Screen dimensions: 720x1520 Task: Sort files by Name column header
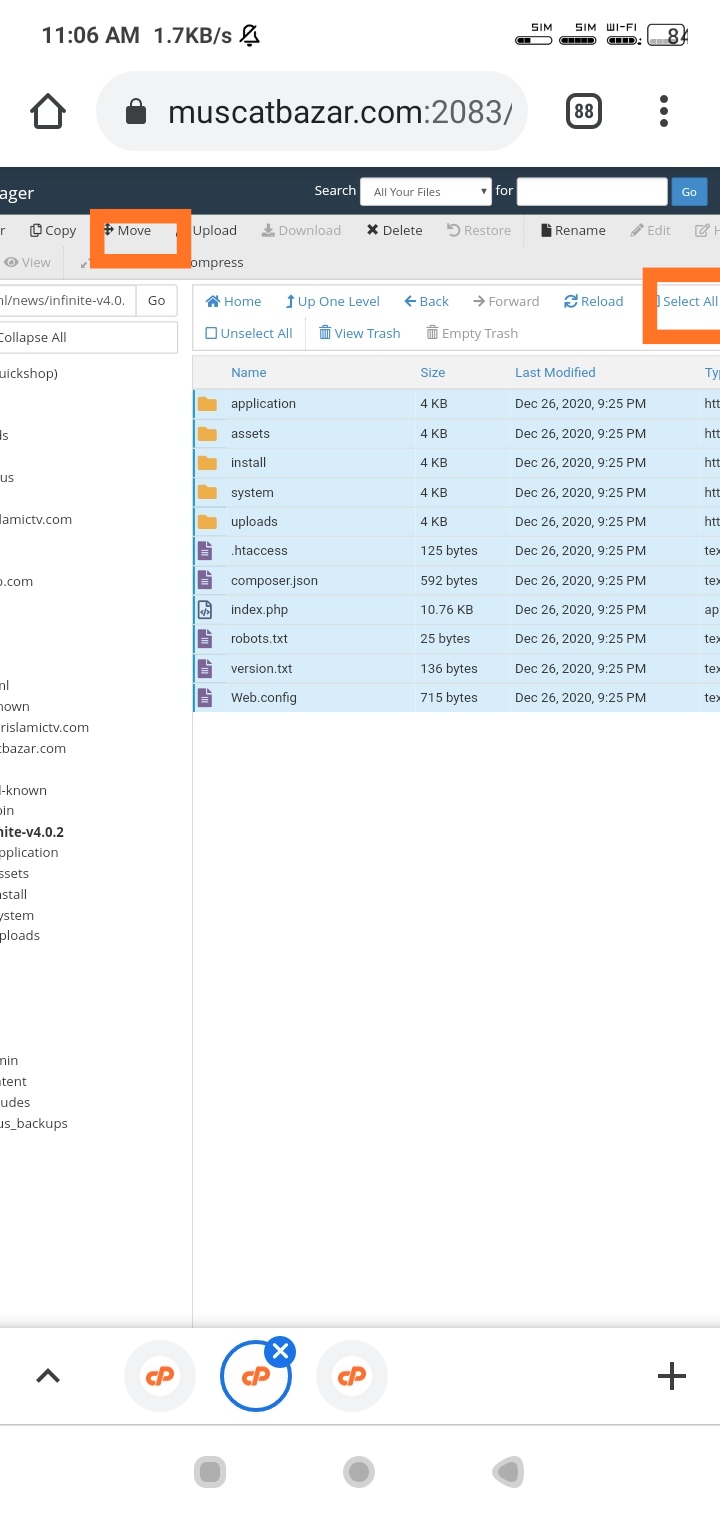point(248,372)
